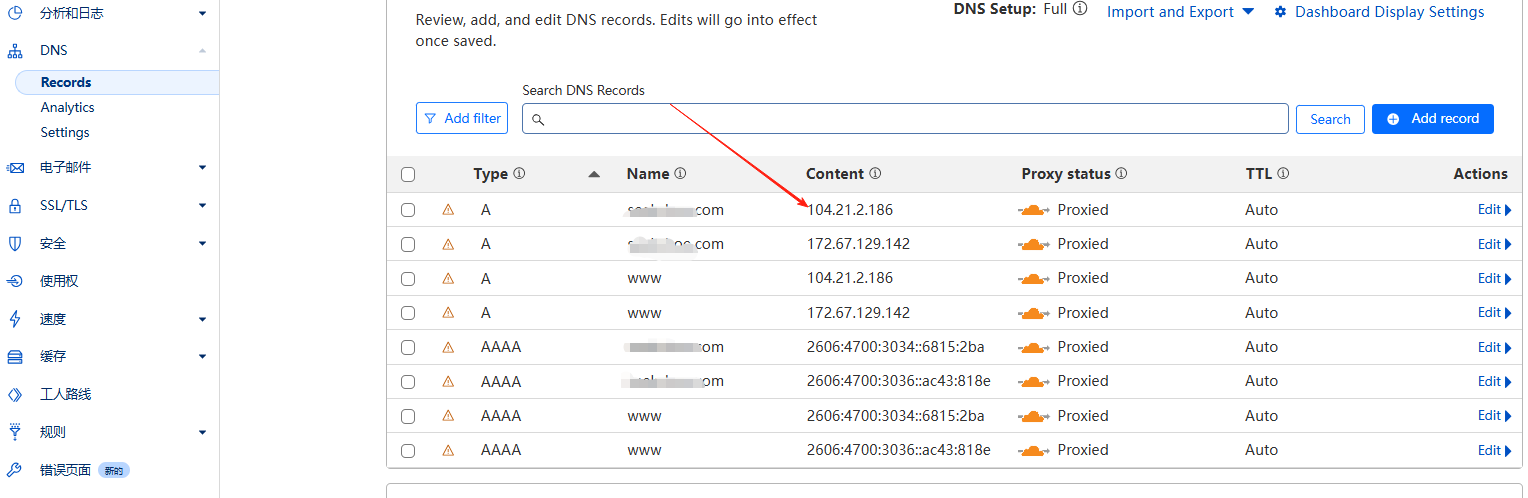This screenshot has height=498, width=1528.
Task: Click the warning triangle on first A record
Action: point(448,210)
